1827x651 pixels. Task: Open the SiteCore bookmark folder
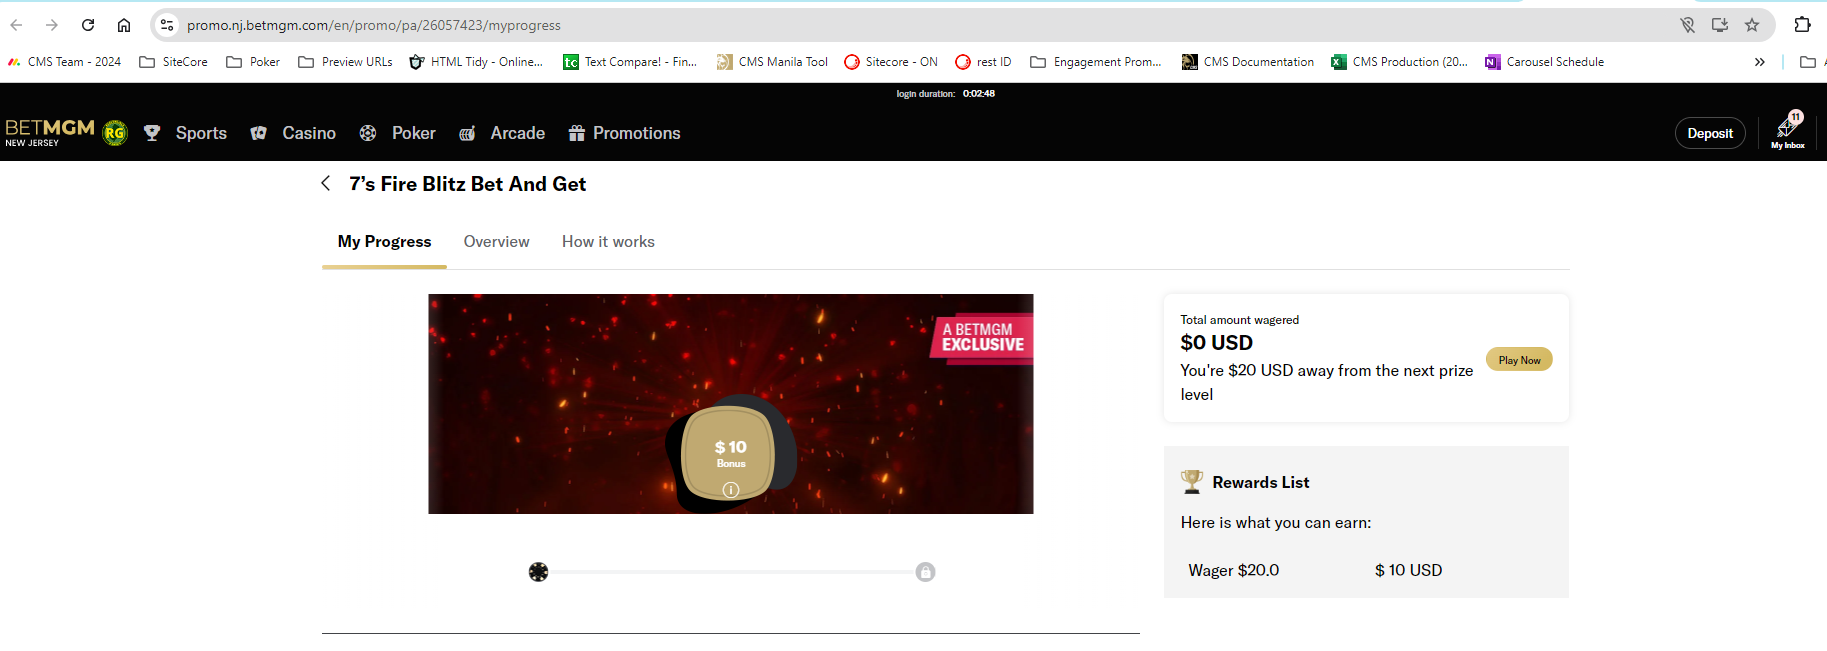point(174,62)
